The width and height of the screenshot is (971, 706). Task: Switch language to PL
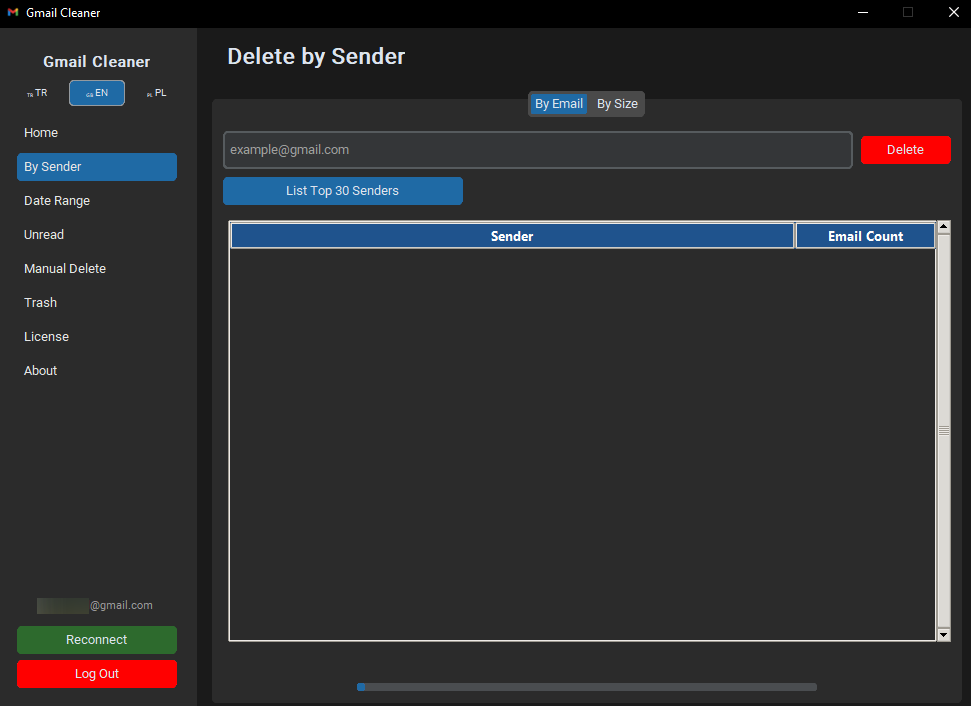pos(157,93)
